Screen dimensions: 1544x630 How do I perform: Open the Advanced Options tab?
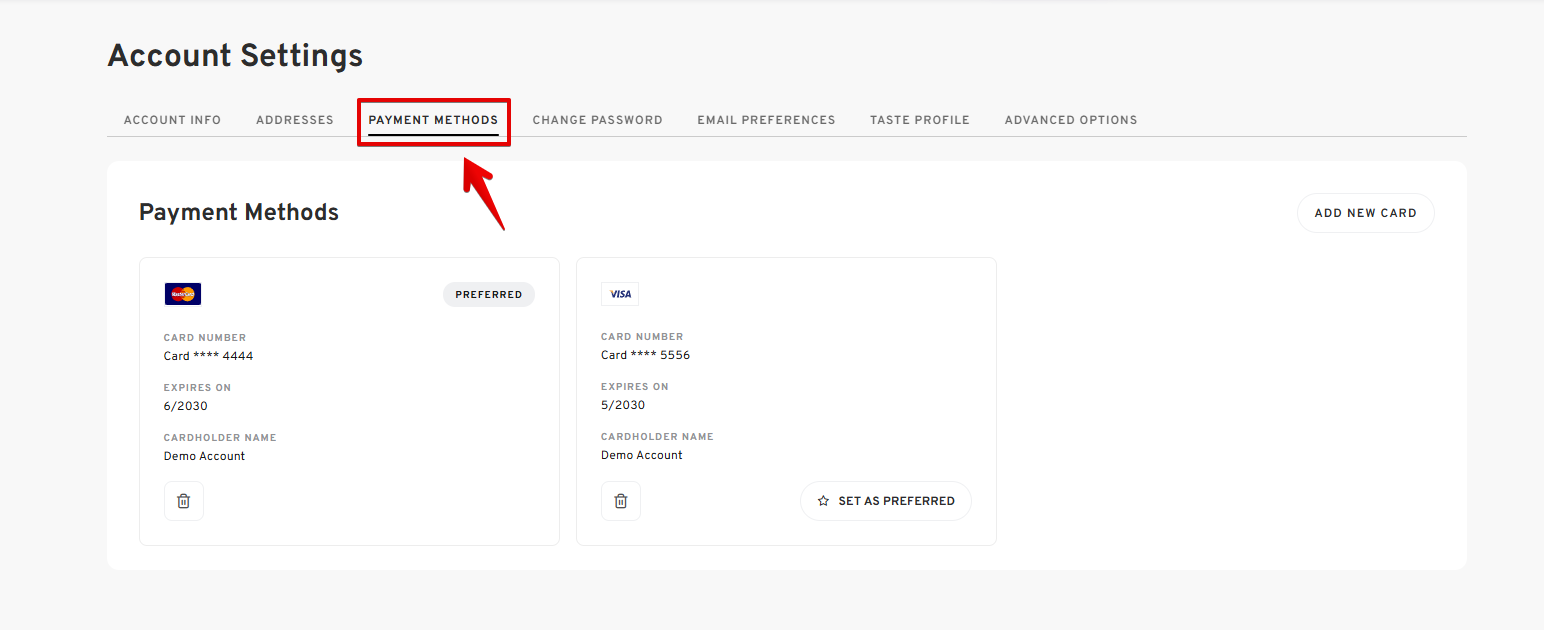(1070, 120)
